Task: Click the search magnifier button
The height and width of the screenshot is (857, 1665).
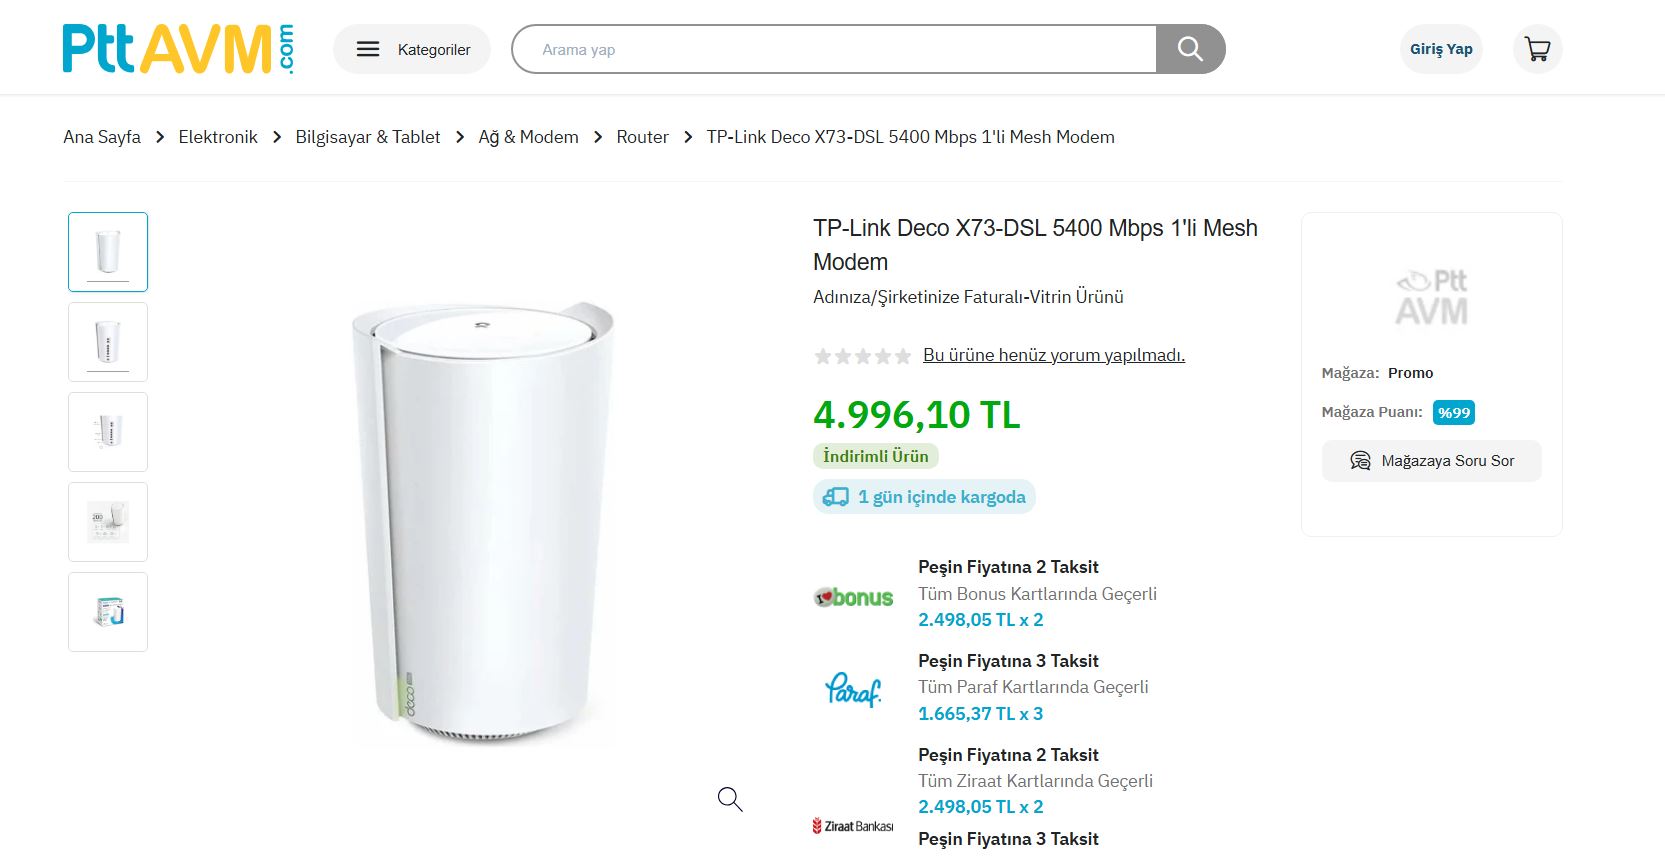Action: click(x=1190, y=49)
